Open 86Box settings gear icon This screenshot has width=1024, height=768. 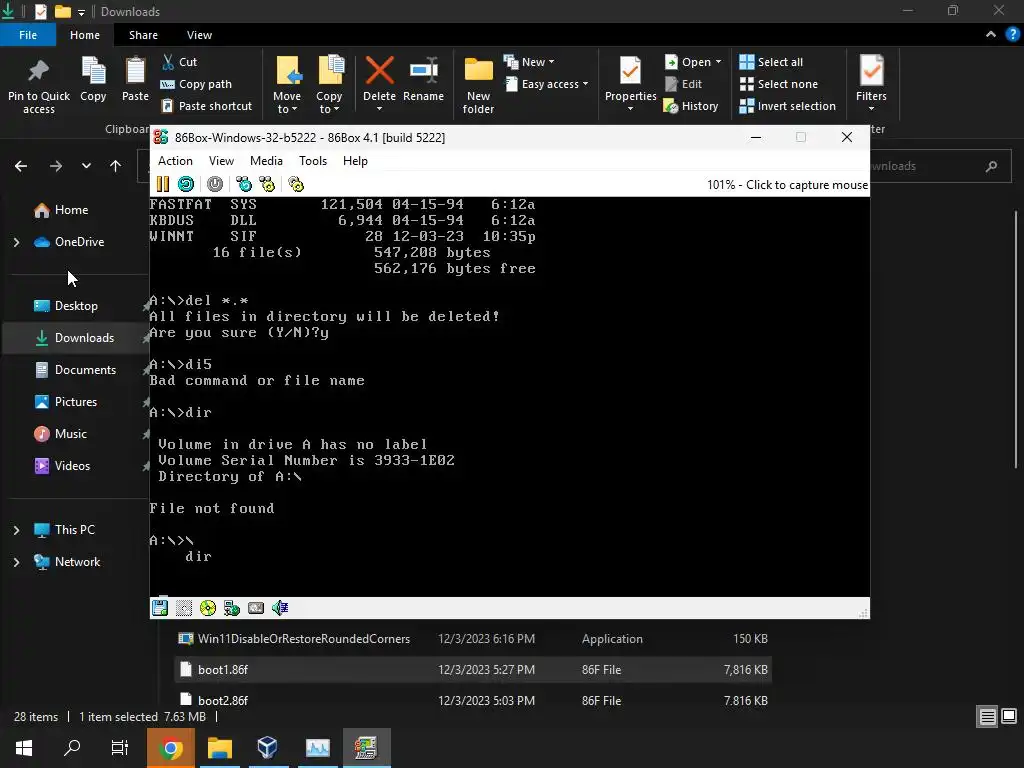coord(296,184)
